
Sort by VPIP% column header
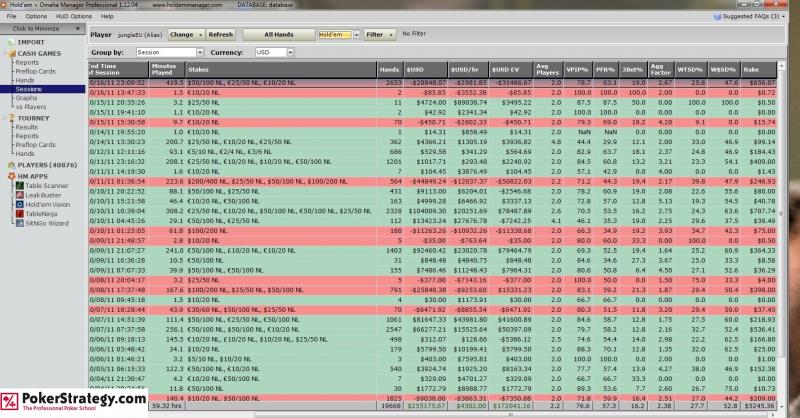578,69
